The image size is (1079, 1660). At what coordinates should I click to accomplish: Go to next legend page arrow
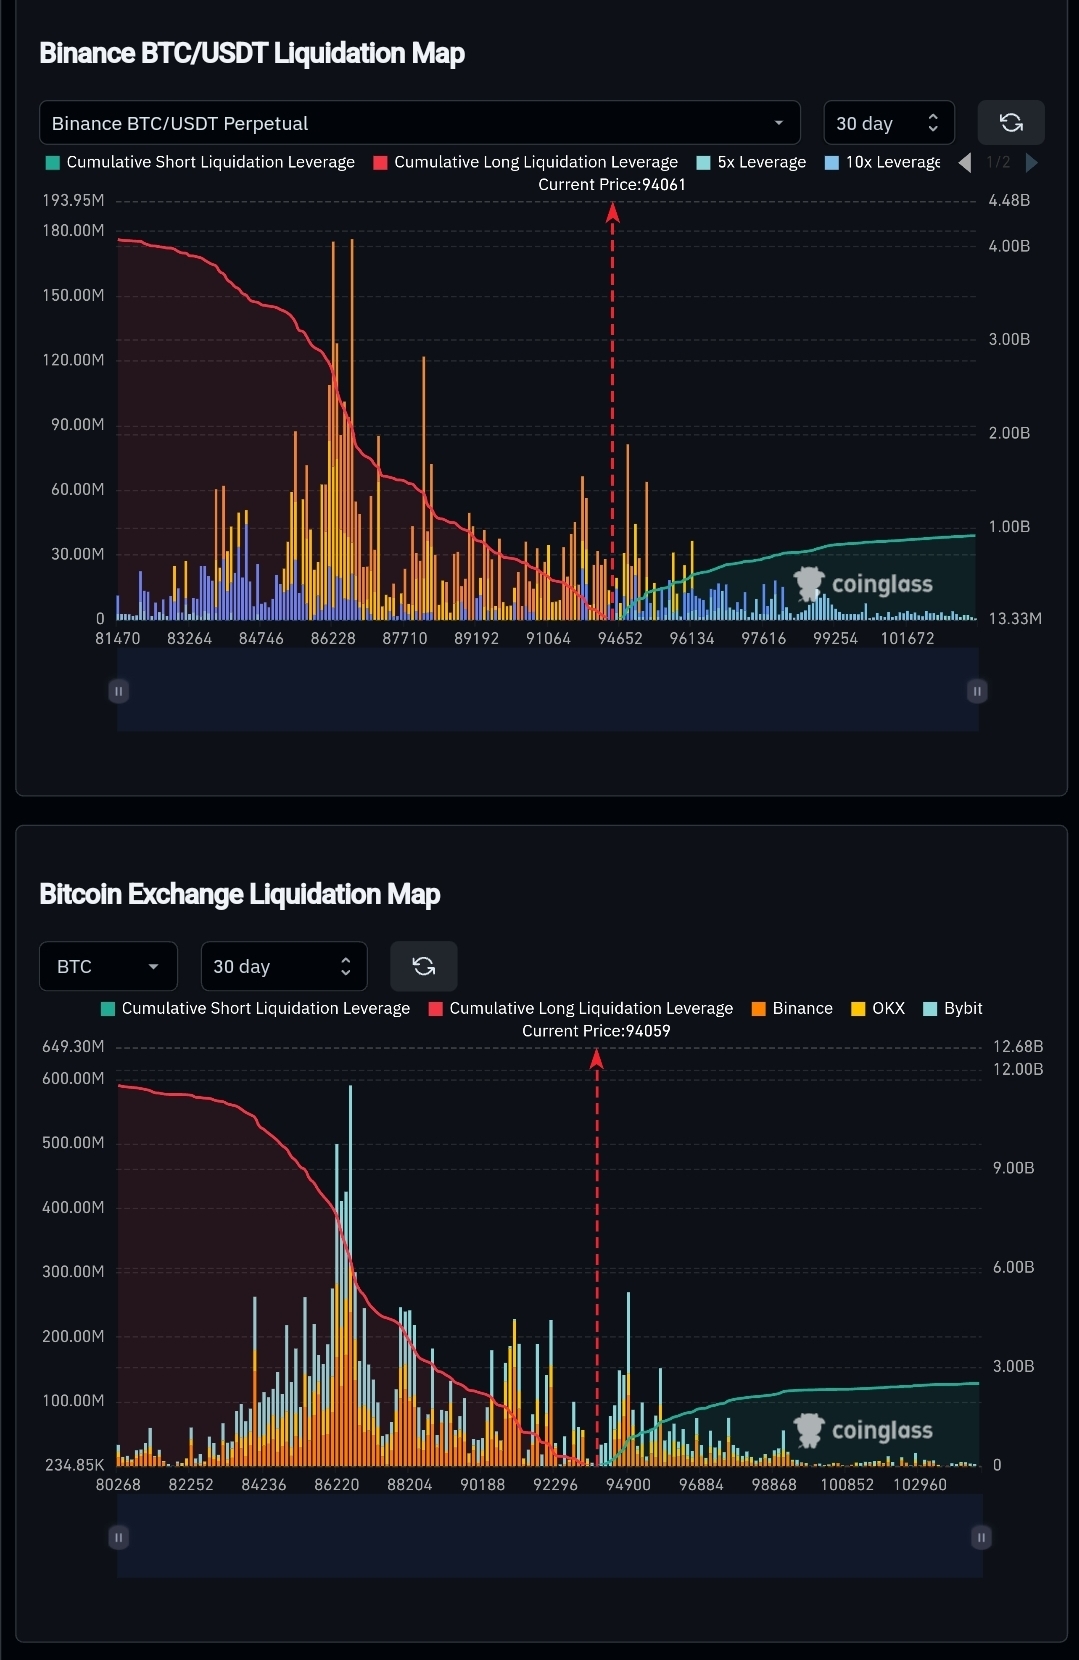point(1032,162)
